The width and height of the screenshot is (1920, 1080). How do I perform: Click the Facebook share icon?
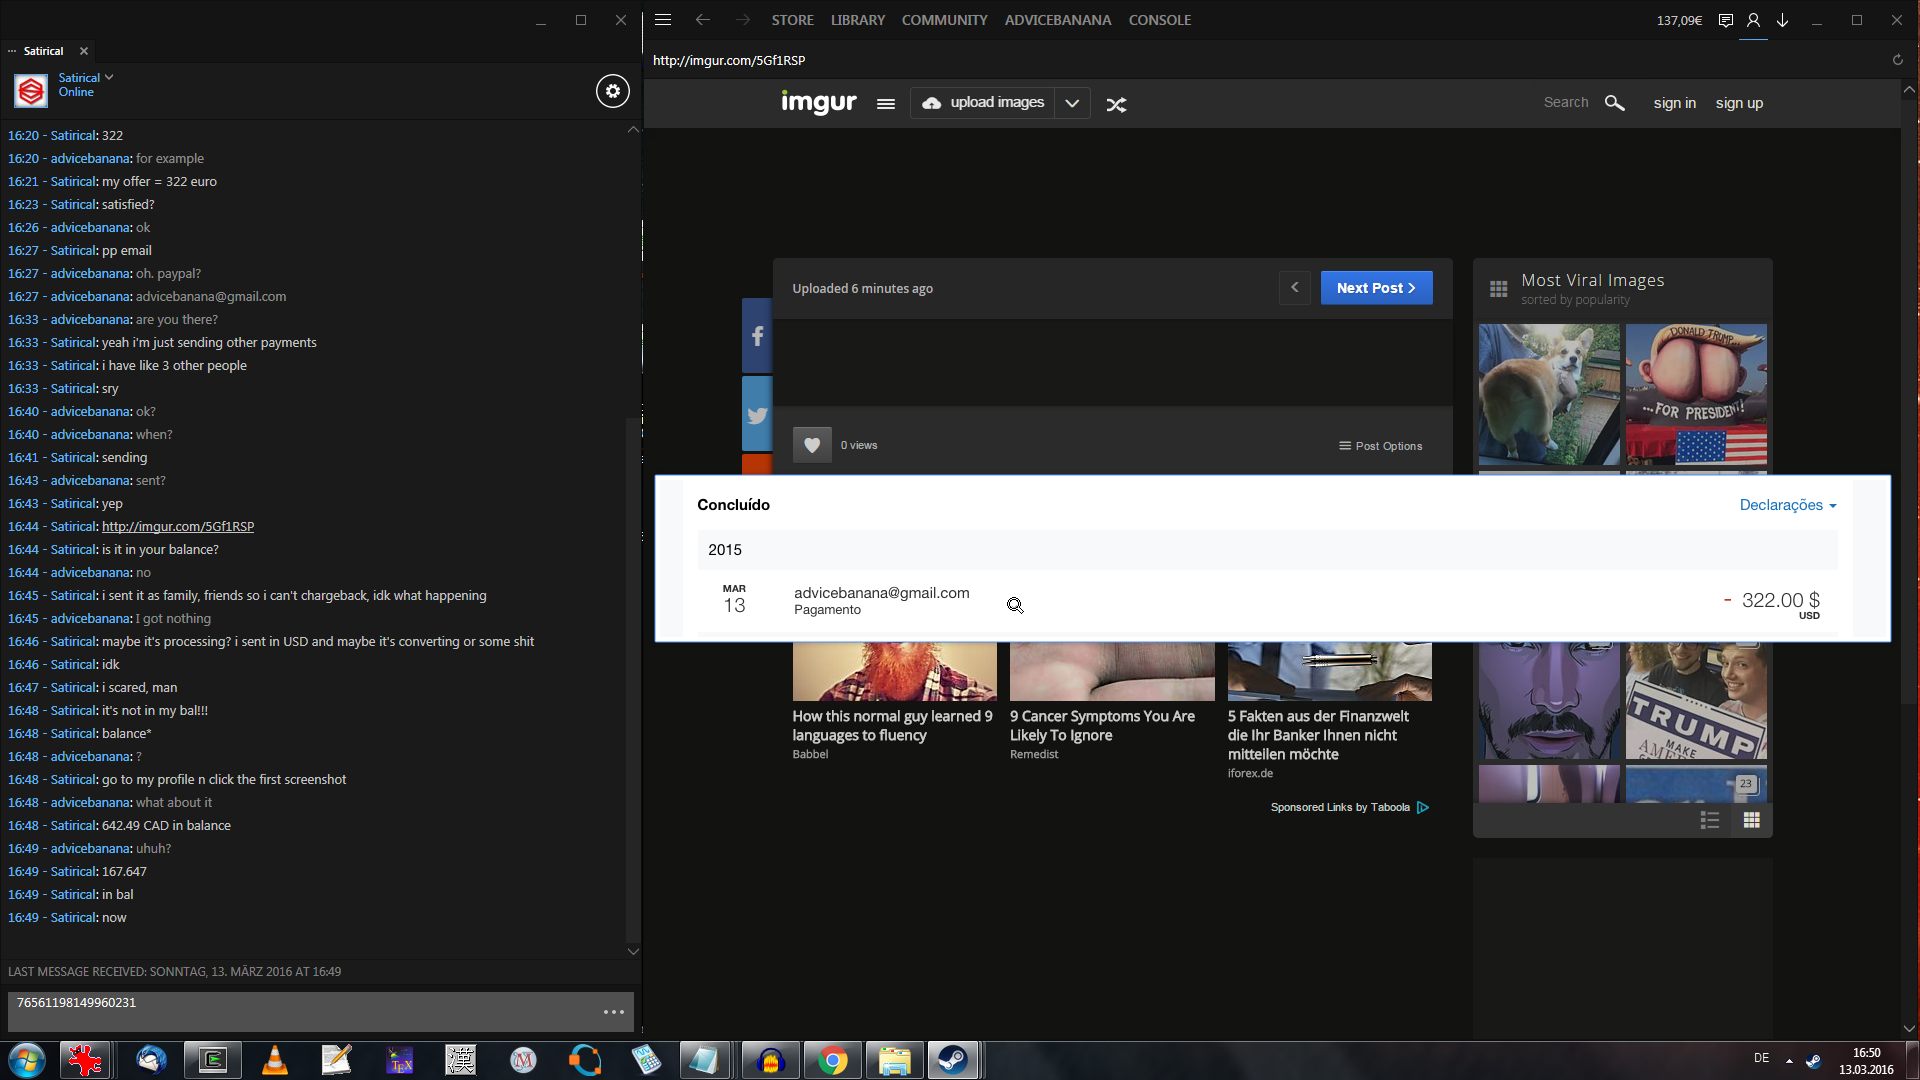point(757,336)
